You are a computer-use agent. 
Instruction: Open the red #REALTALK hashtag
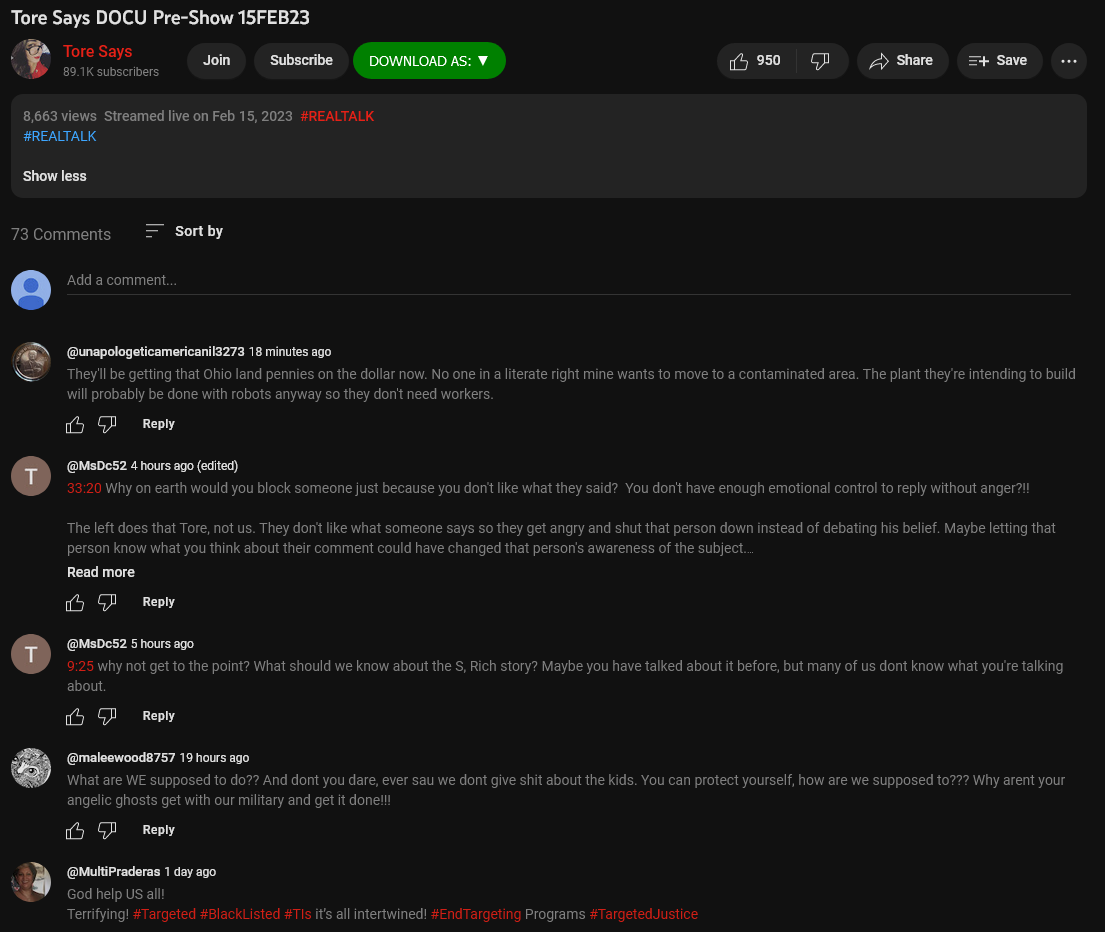[337, 116]
